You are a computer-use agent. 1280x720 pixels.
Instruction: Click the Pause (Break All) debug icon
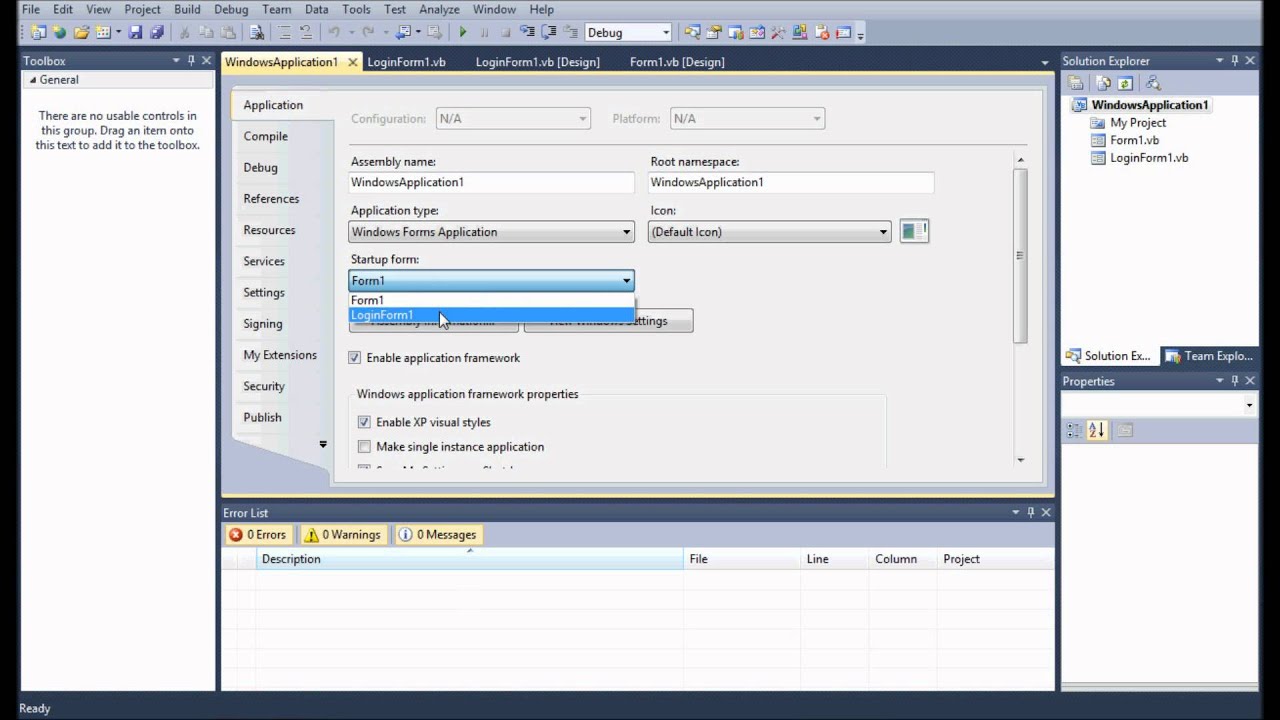tap(484, 32)
